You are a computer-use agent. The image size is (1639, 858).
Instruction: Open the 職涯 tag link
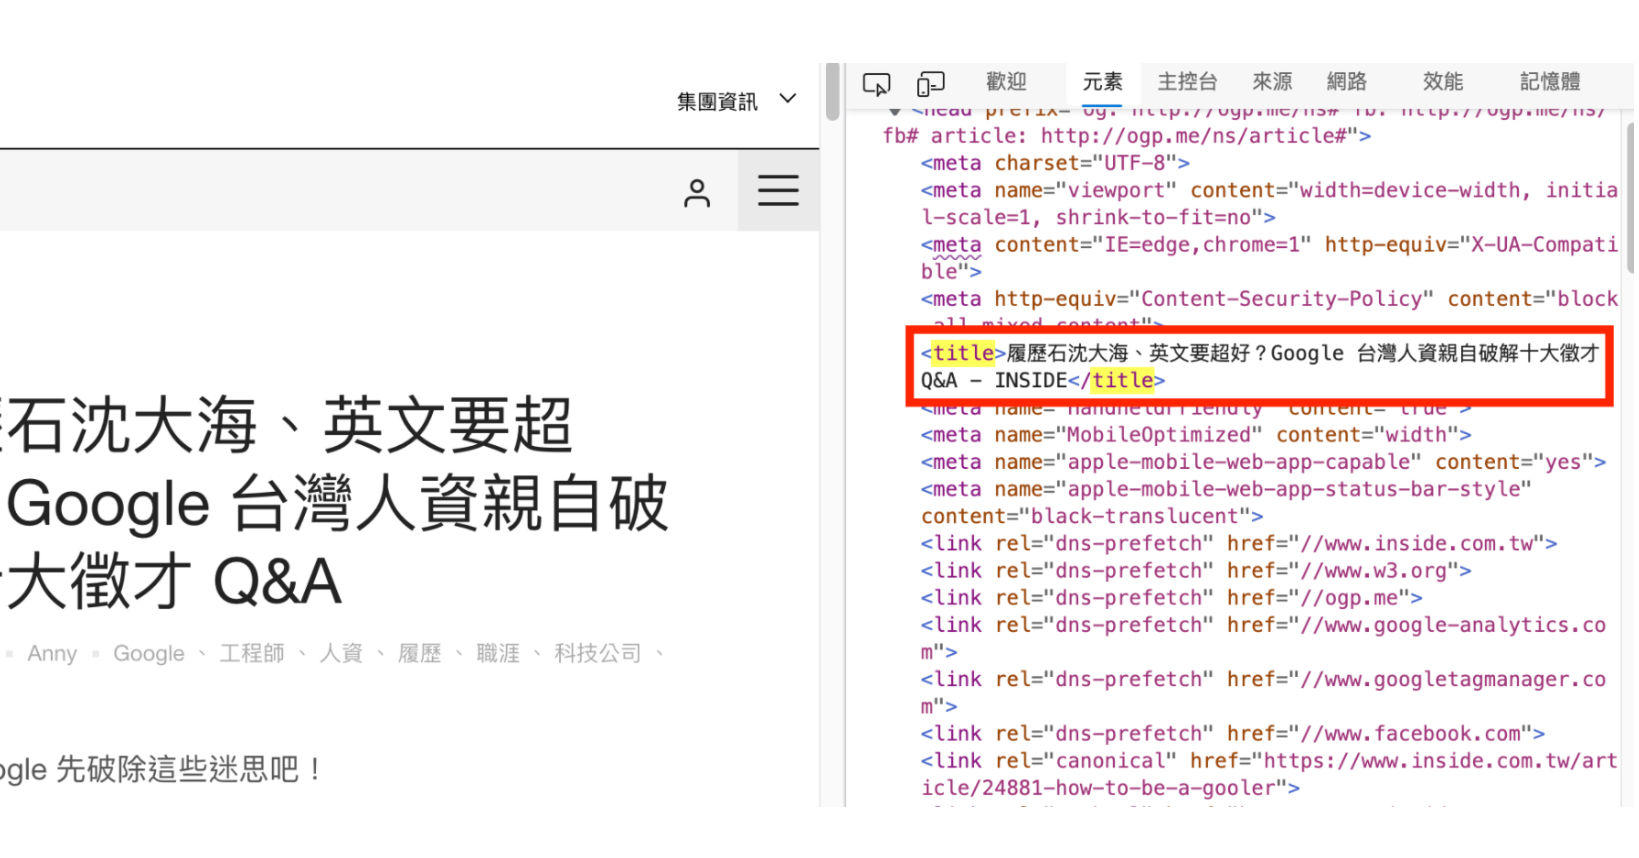coord(498,654)
